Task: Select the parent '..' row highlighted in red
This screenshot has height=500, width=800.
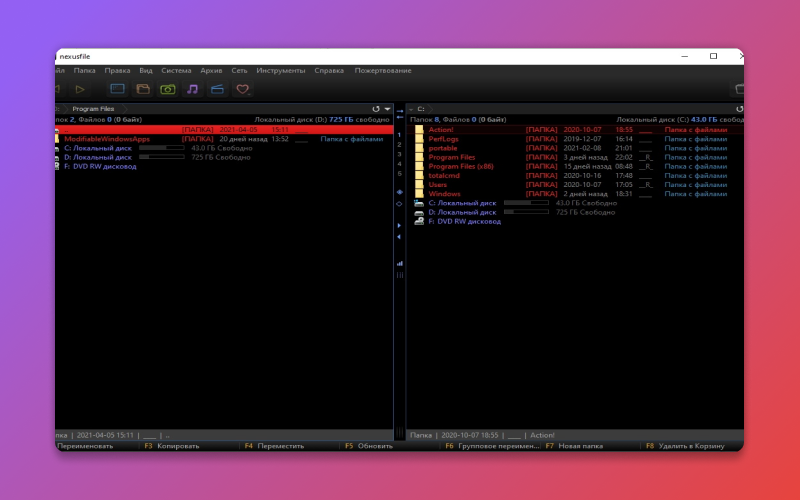Action: tap(224, 130)
